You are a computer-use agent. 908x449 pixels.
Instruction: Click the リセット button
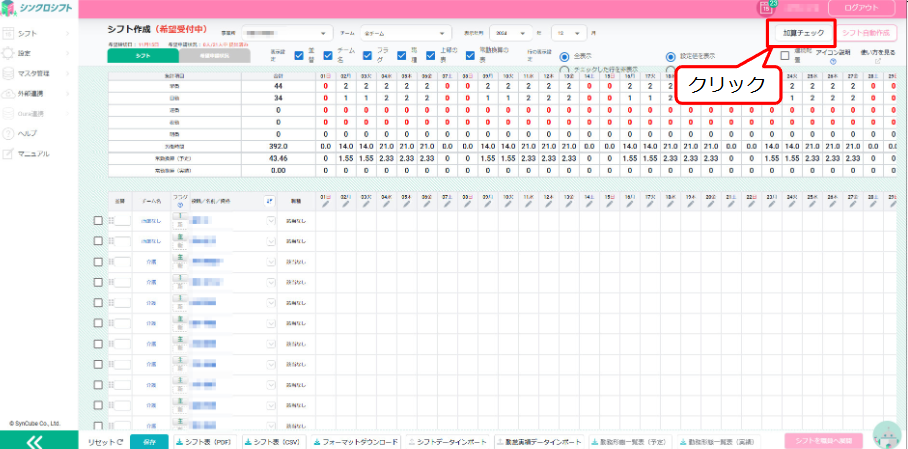[105, 442]
